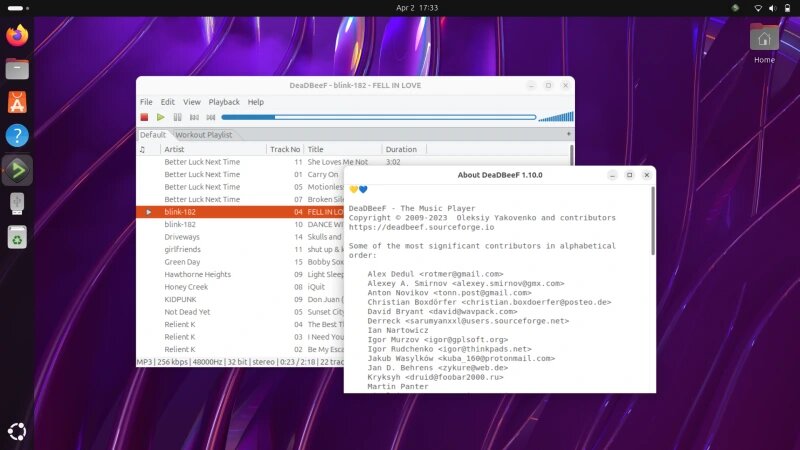Click the Igor Murzov contributor line

(x=438, y=339)
